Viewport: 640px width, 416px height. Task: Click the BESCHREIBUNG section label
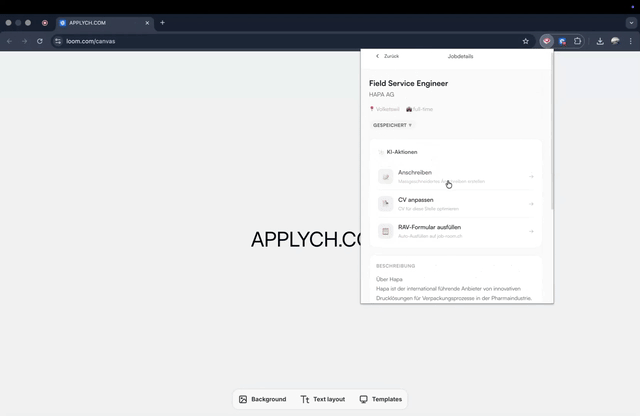click(x=396, y=266)
